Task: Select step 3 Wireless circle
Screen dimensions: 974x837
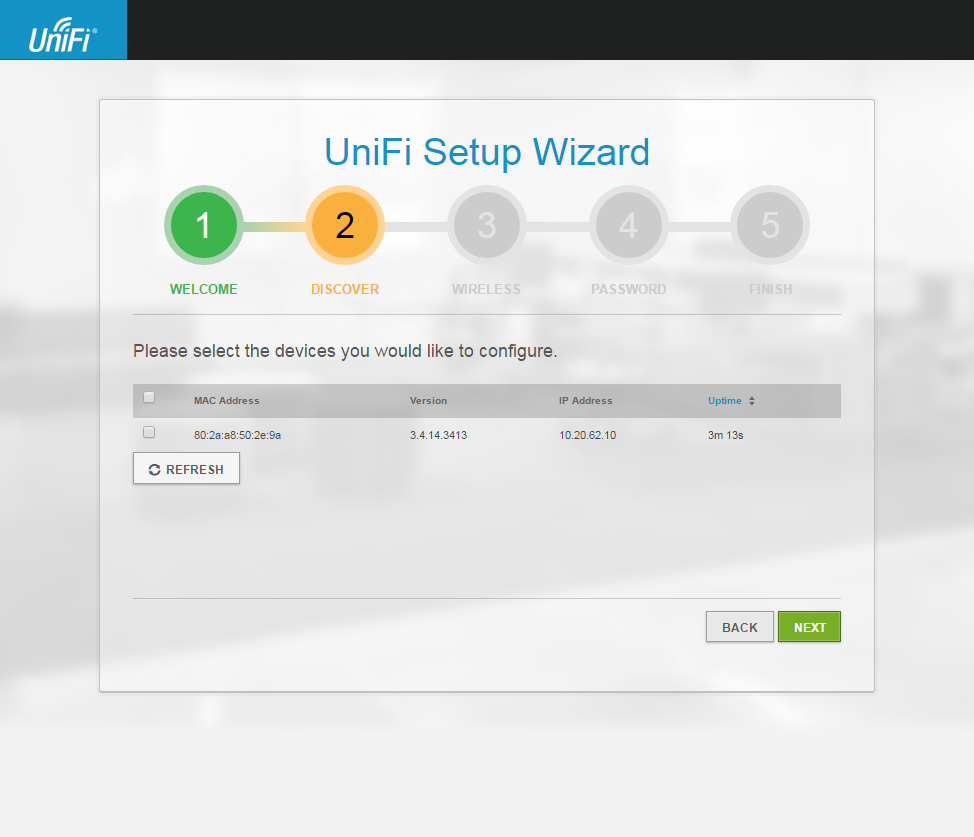Action: tap(486, 225)
